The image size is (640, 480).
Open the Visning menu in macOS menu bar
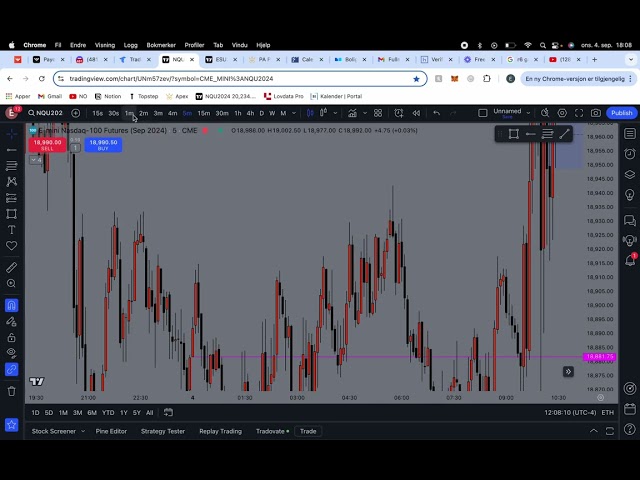pos(105,45)
